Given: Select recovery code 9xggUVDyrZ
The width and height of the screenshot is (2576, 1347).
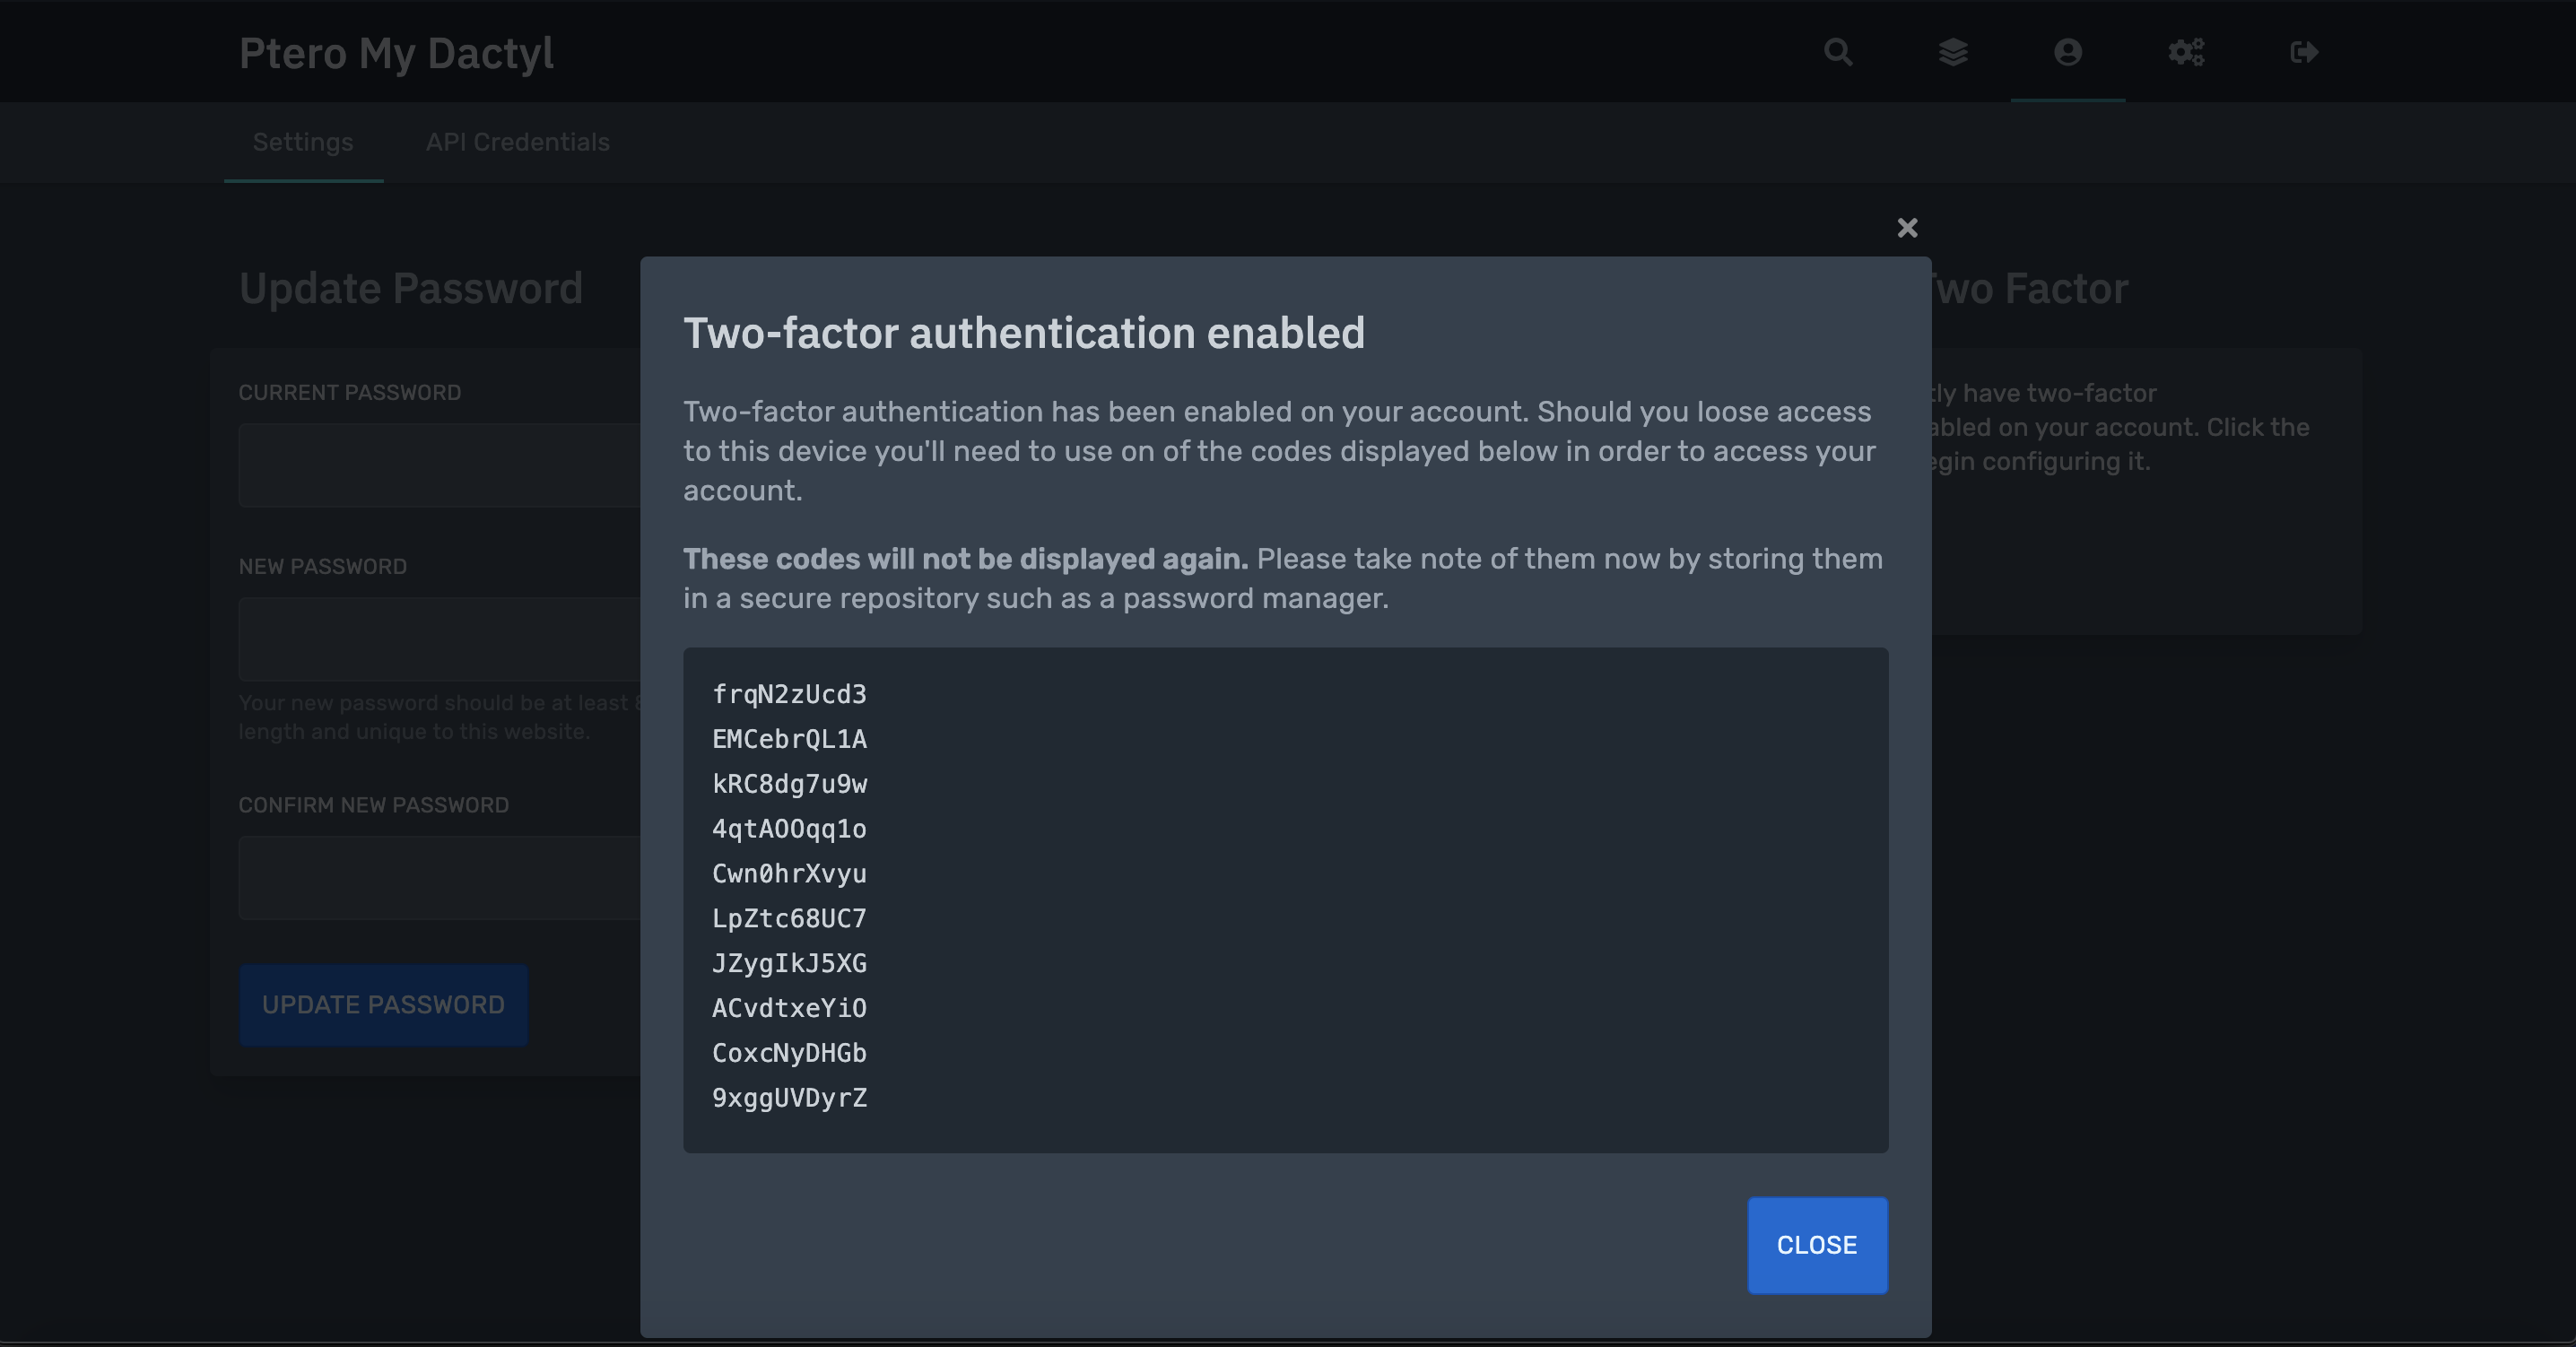Looking at the screenshot, I should (x=789, y=1098).
